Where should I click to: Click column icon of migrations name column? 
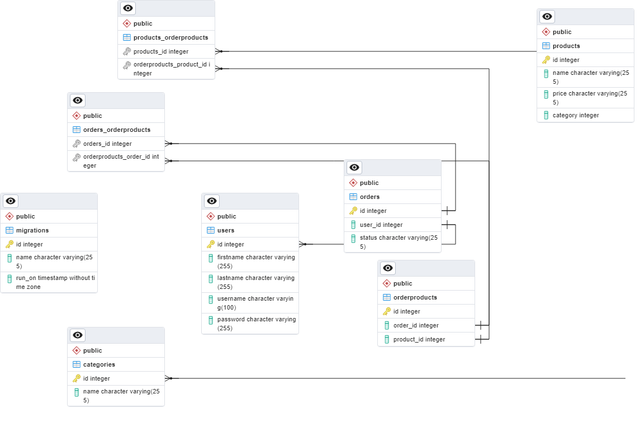pos(9,258)
